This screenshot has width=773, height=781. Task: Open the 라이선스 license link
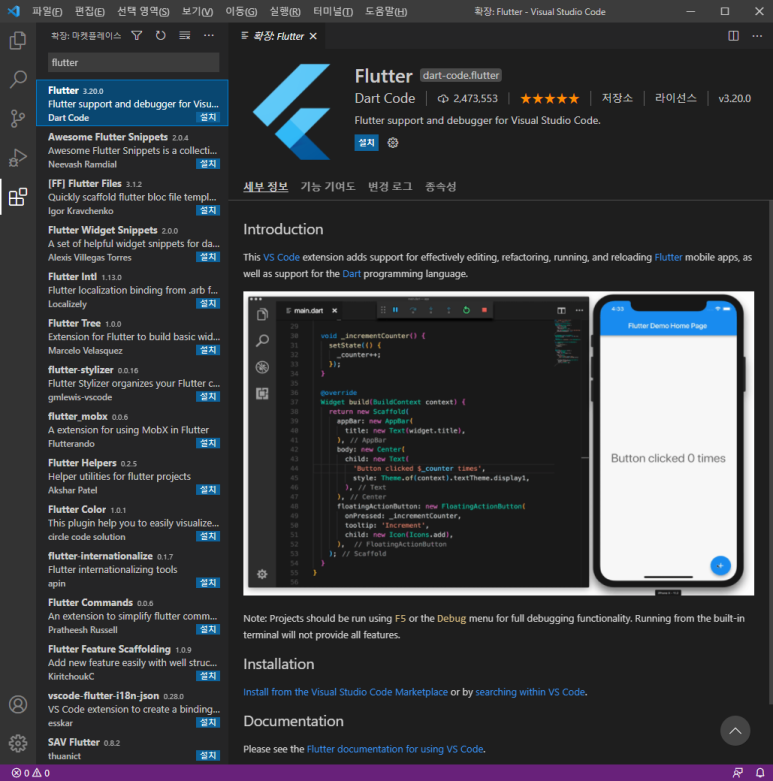675,98
